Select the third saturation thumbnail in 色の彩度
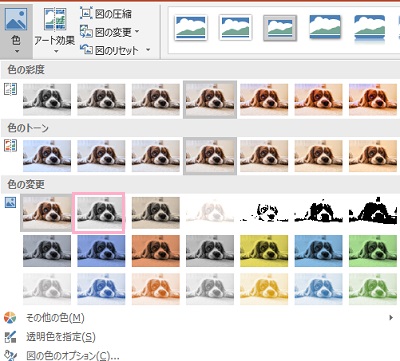Viewport: 400px width, 361px height. click(x=156, y=99)
